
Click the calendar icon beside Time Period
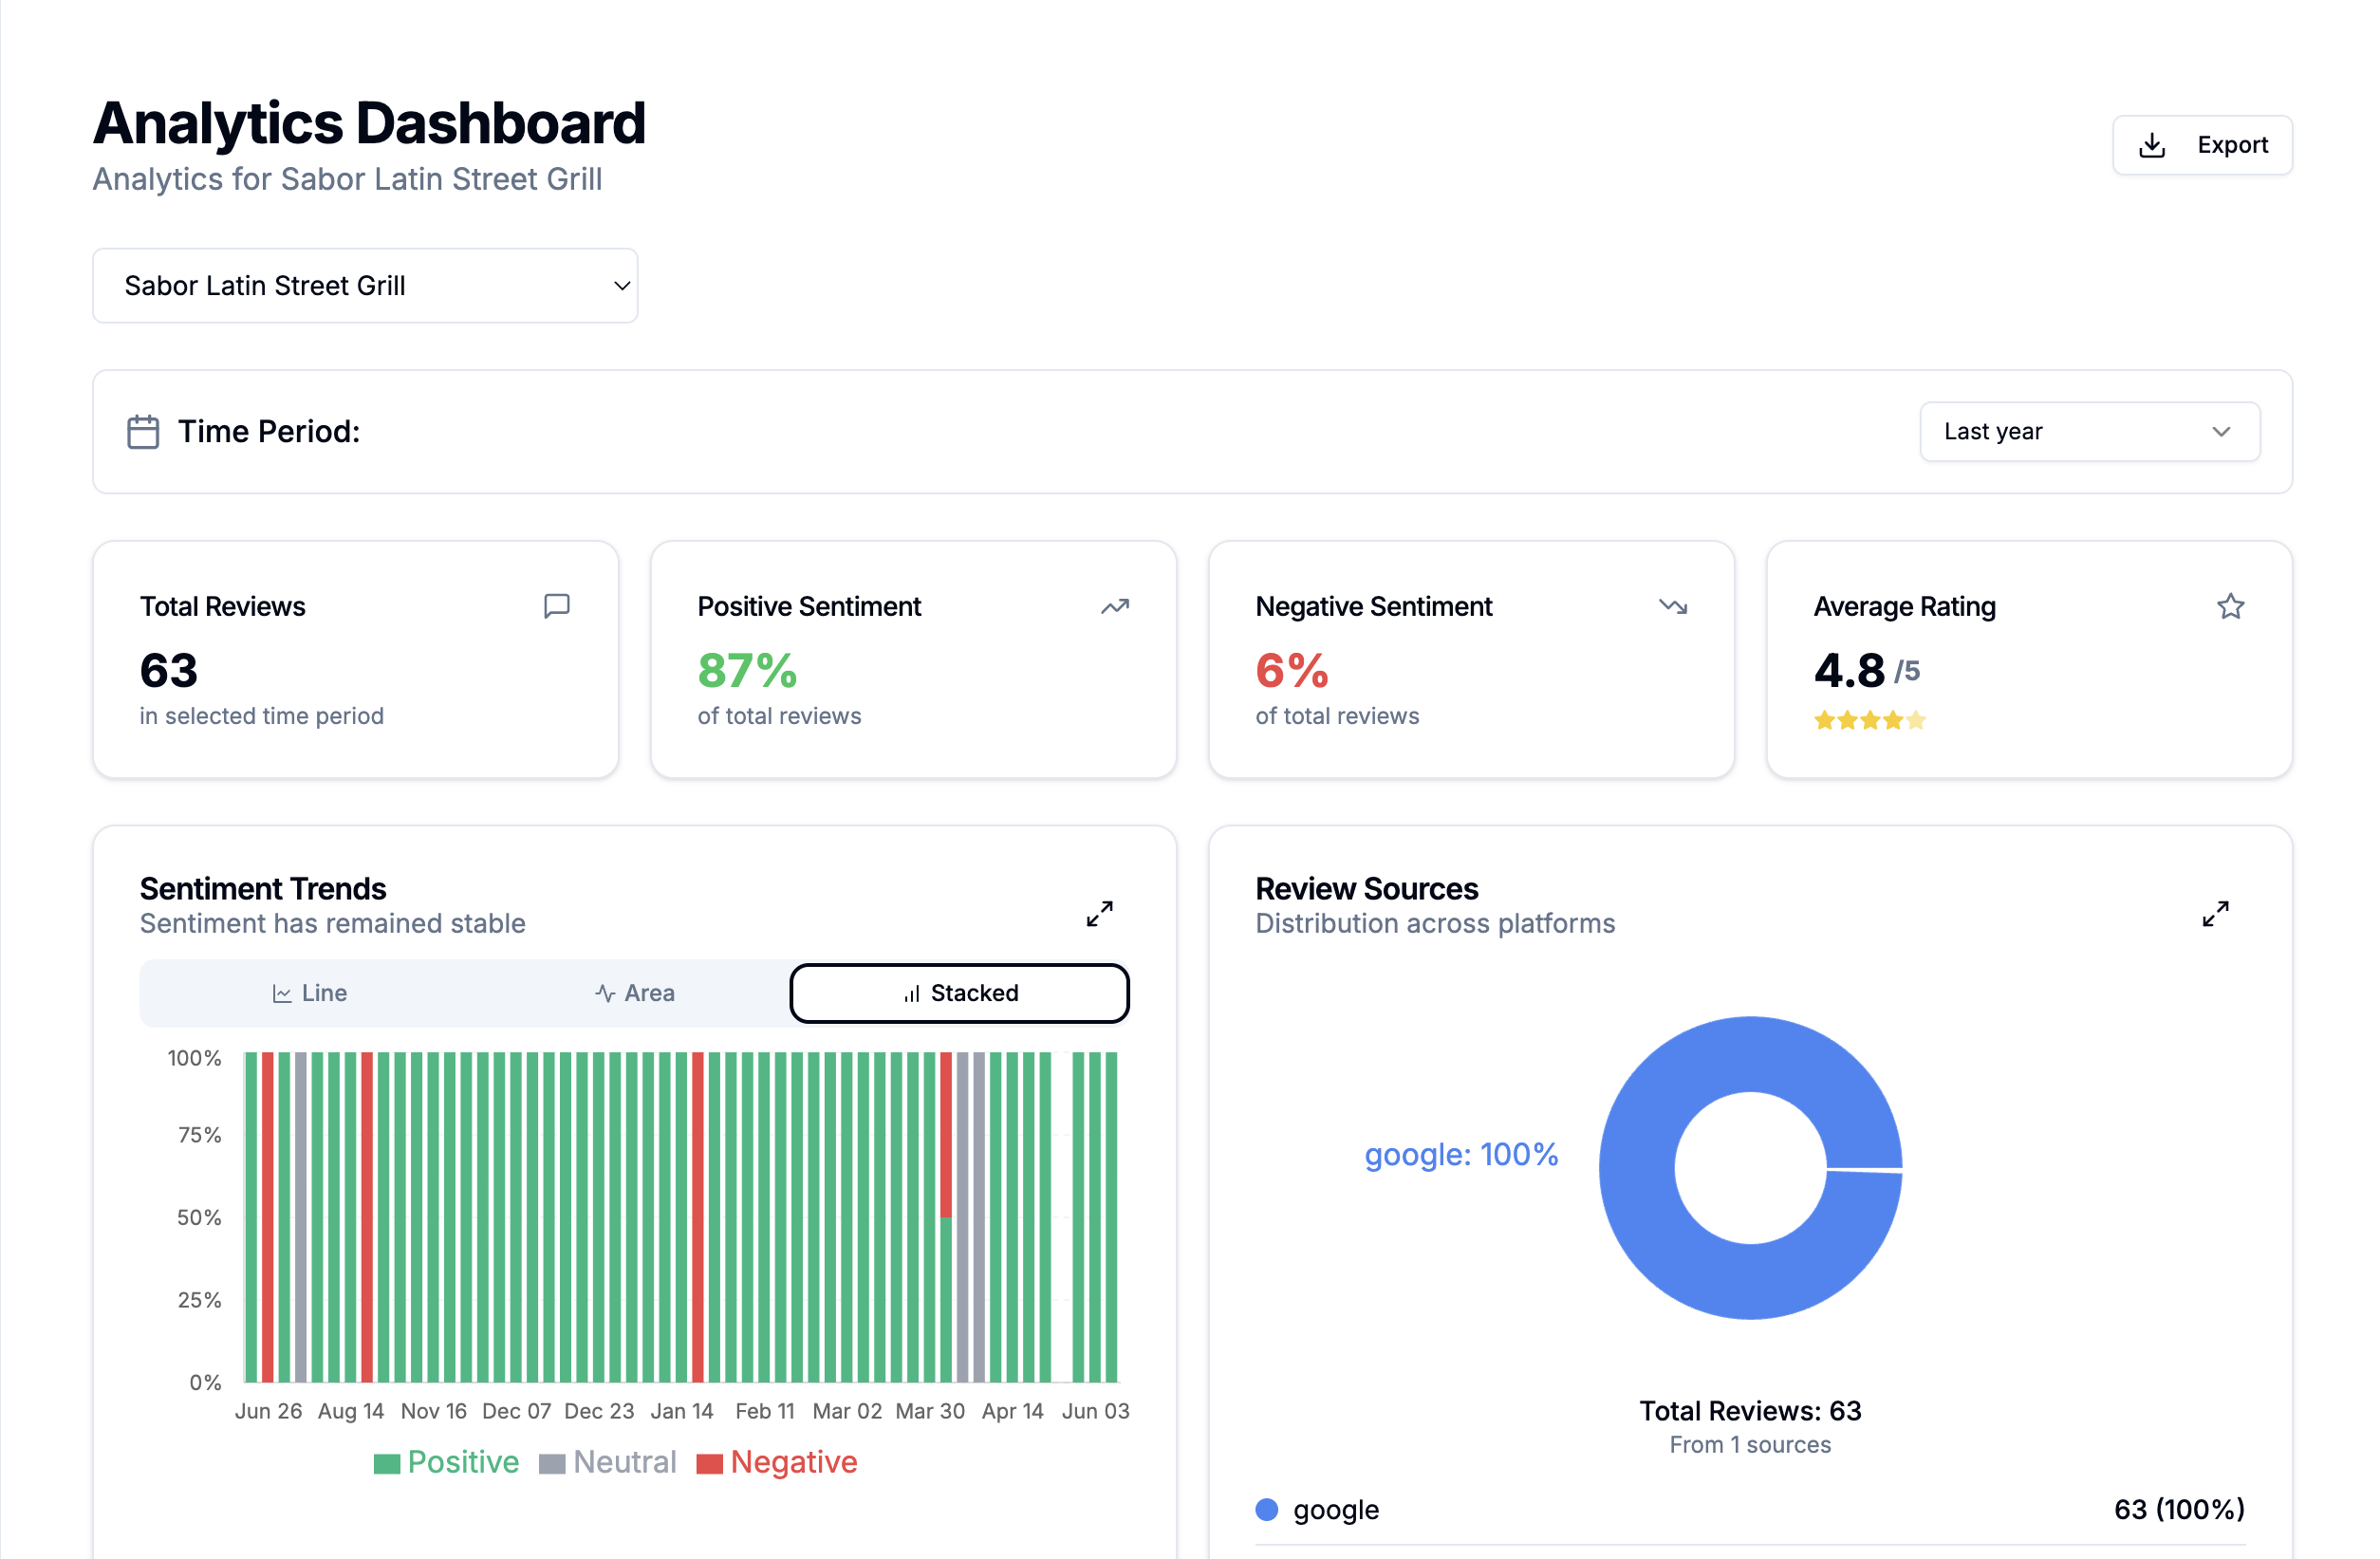pos(143,432)
